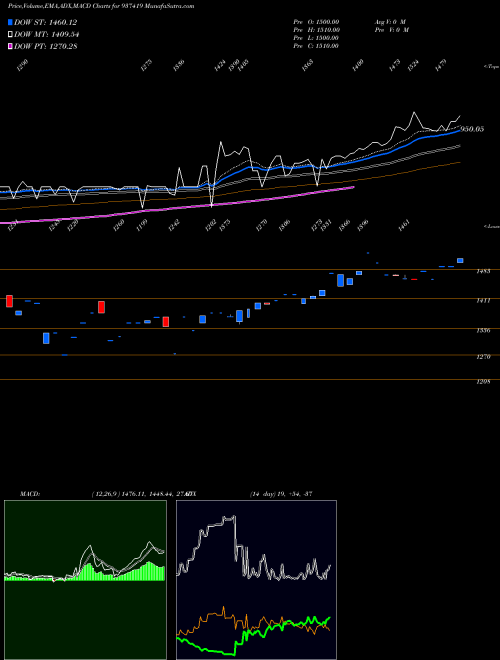The width and height of the screenshot is (500, 660).
Task: Click the 1199 low value label
Action: [x=142, y=225]
